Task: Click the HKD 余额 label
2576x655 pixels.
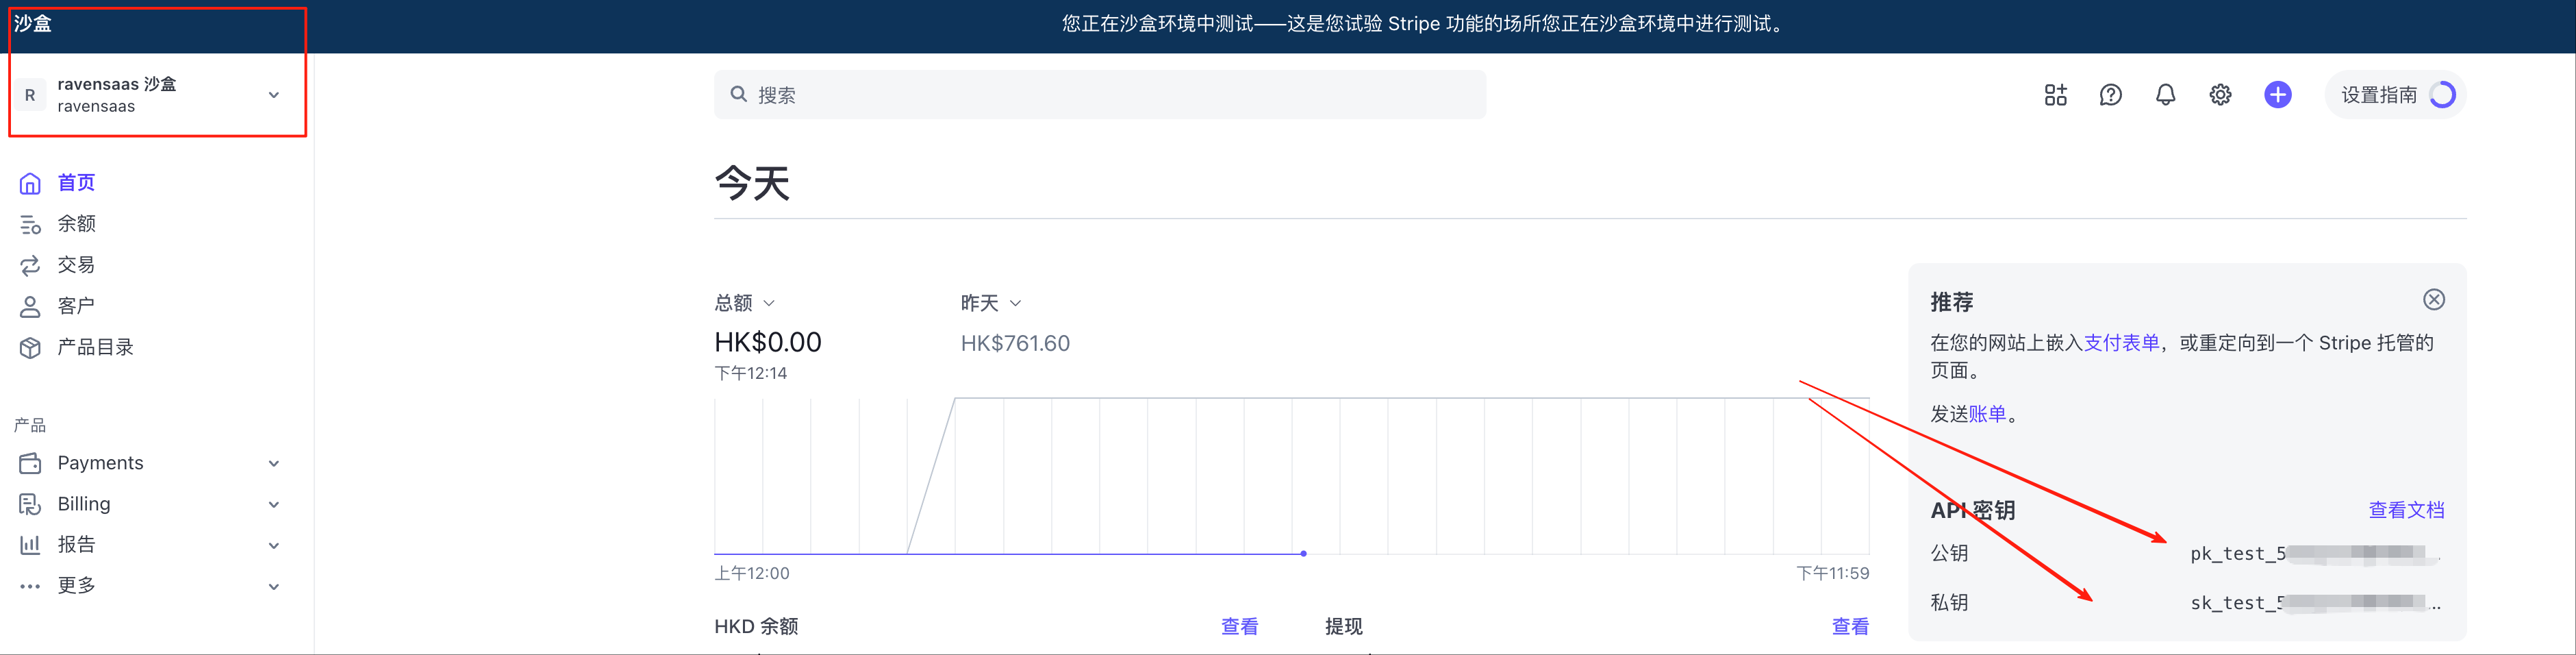Action: pyautogui.click(x=756, y=627)
